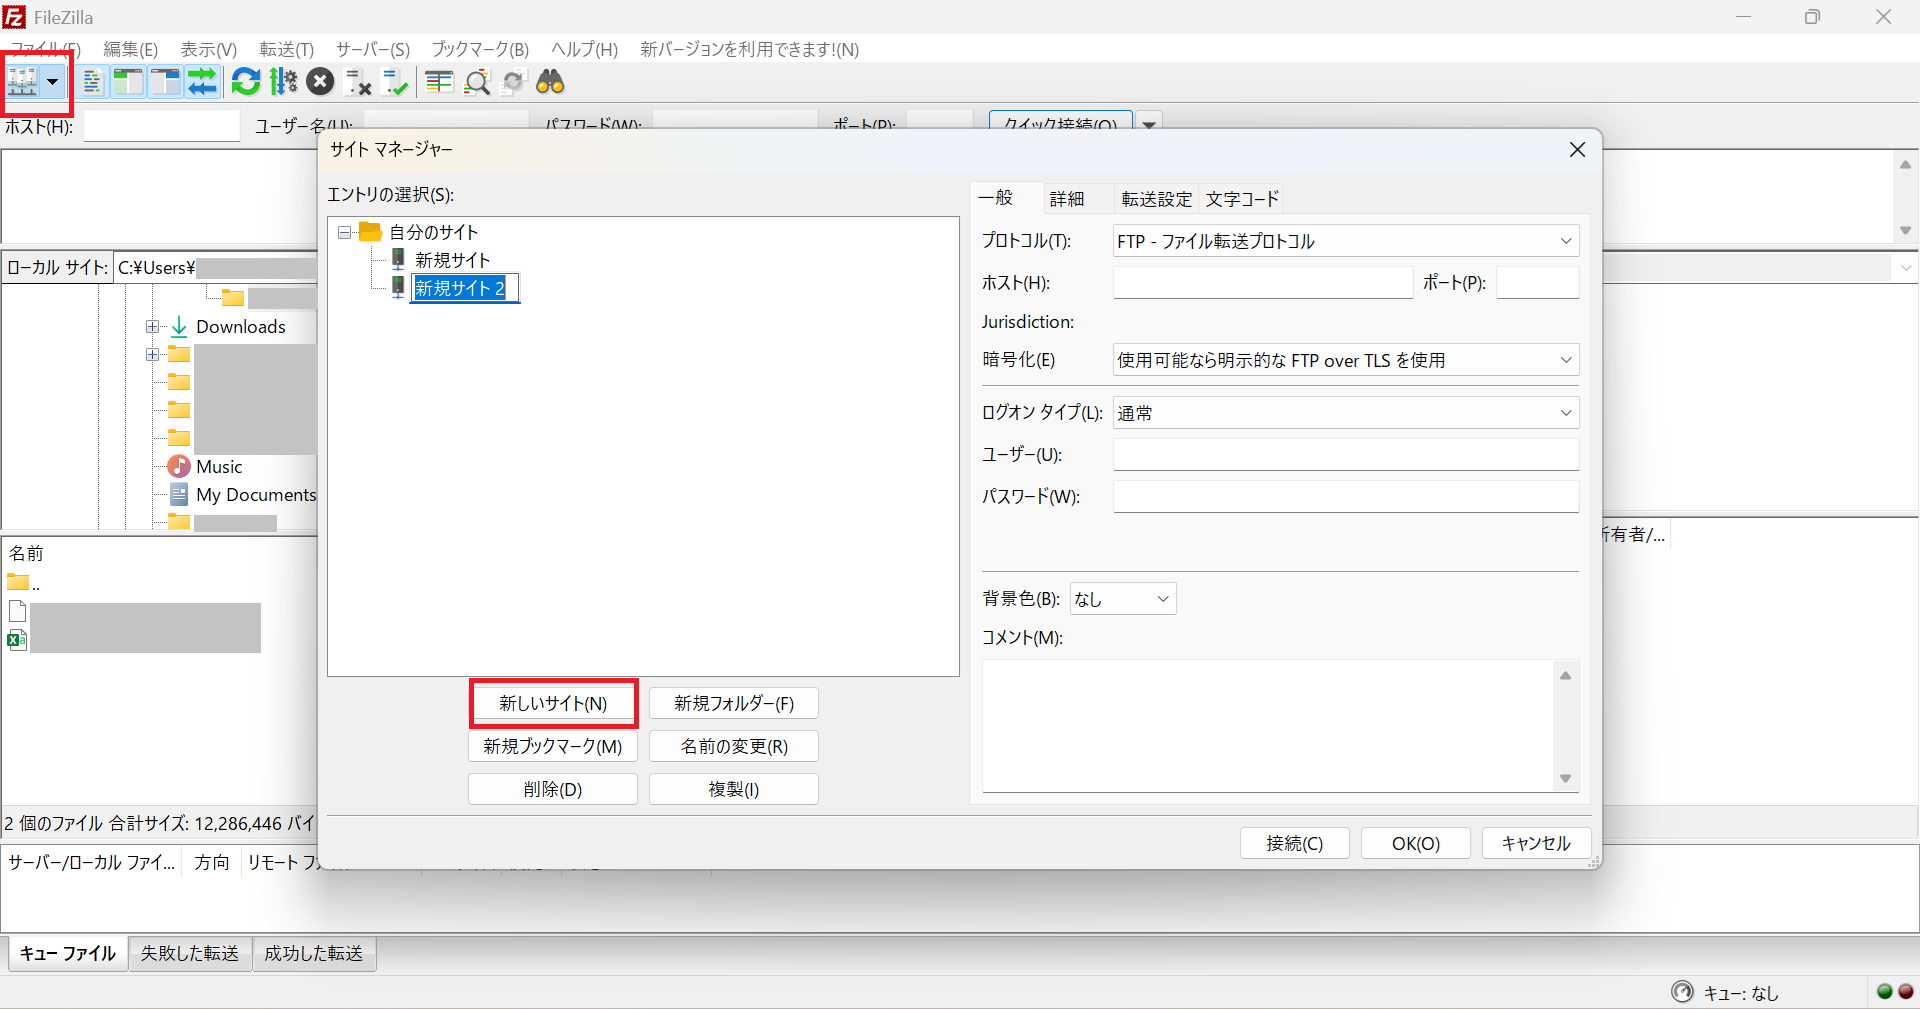Open the プロトコル dropdown
The image size is (1920, 1009).
[1345, 241]
